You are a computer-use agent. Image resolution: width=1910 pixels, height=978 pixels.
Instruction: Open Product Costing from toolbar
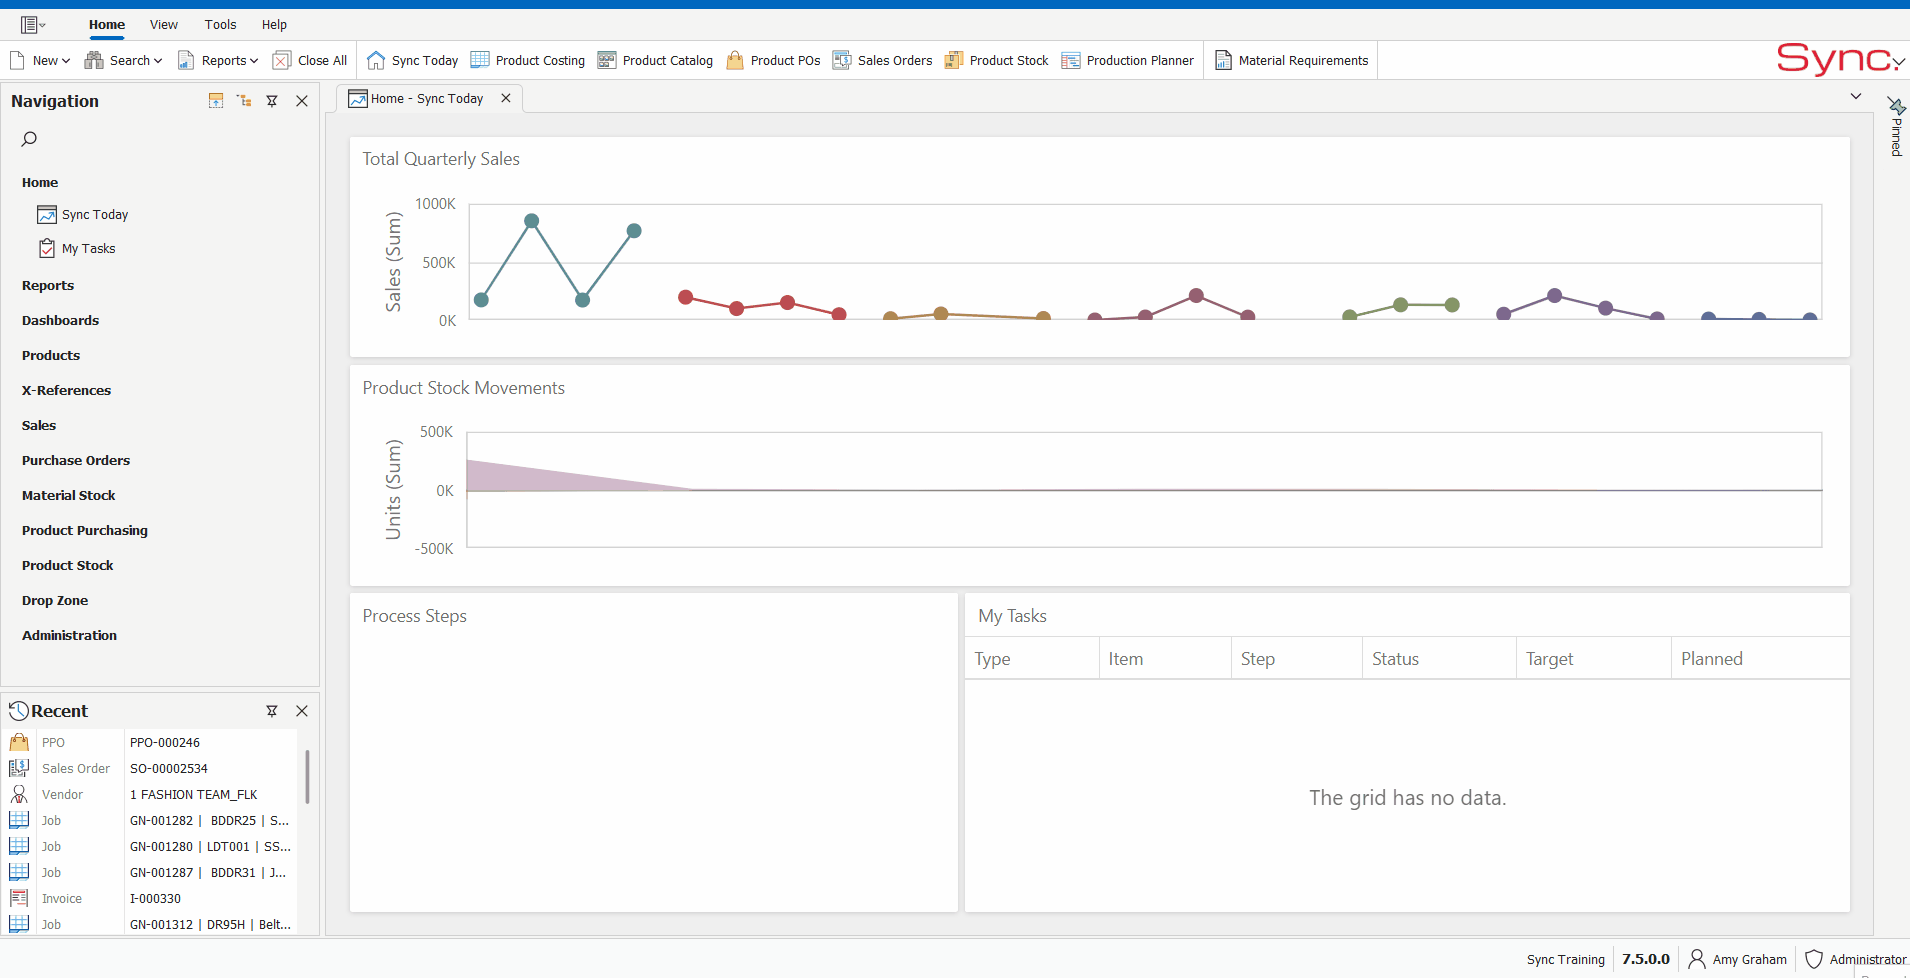(528, 61)
